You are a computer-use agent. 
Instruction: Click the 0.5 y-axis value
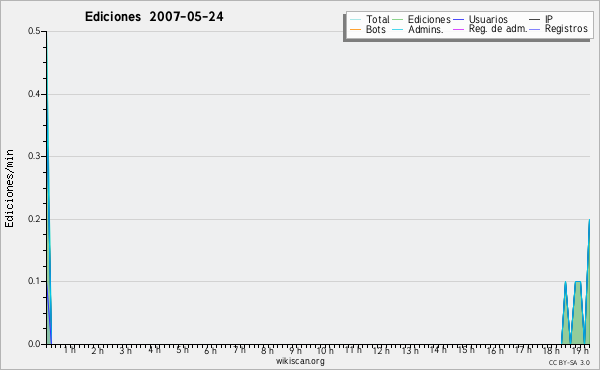[x=34, y=31]
